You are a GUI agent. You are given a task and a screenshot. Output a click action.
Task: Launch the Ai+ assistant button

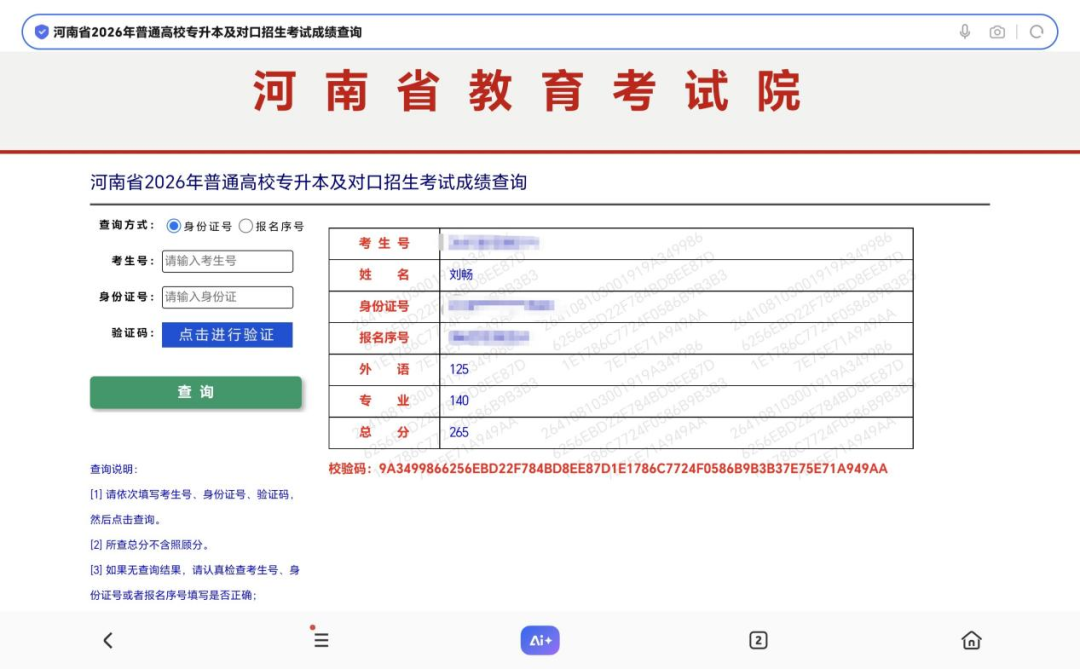click(x=540, y=640)
